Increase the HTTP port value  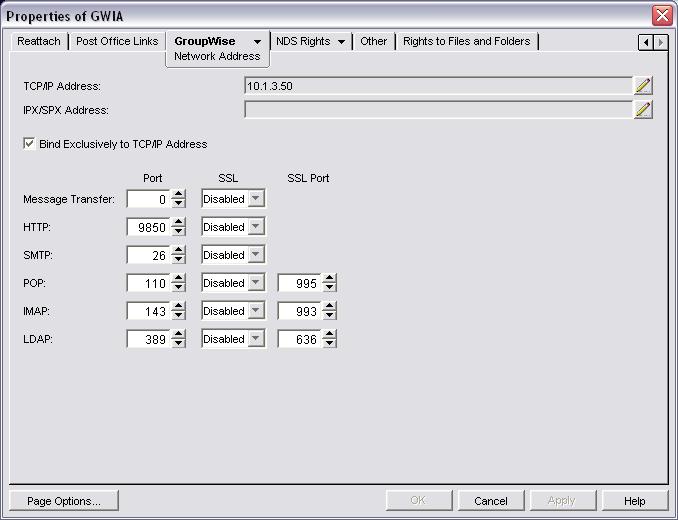[178, 222]
